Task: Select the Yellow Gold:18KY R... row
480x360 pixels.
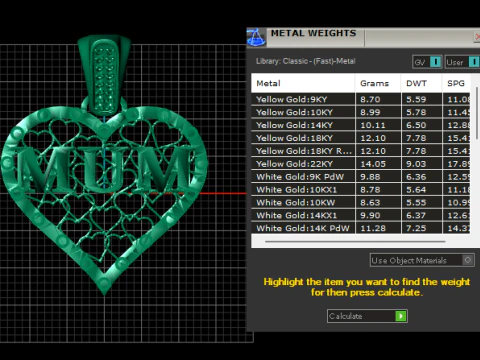Action: click(x=361, y=151)
